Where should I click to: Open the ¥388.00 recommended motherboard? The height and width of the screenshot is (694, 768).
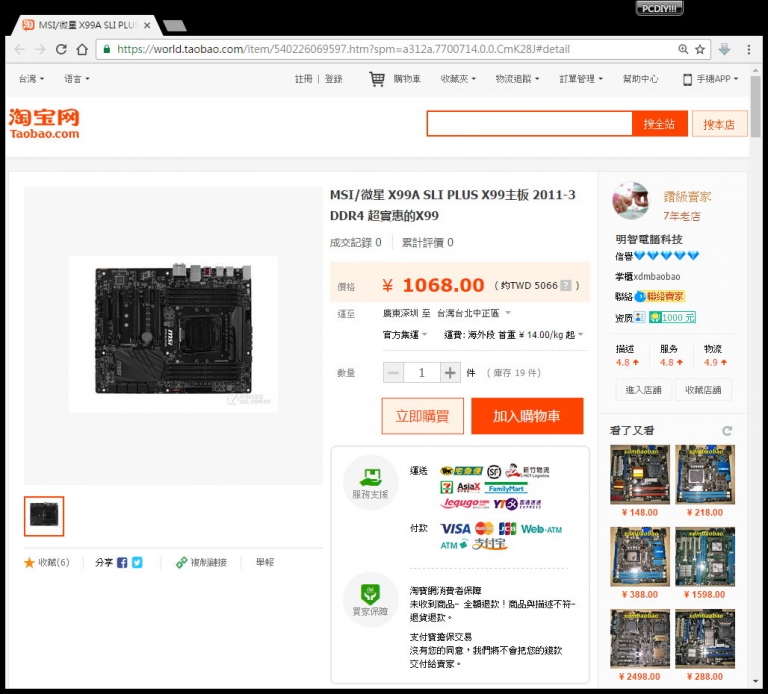[640, 557]
